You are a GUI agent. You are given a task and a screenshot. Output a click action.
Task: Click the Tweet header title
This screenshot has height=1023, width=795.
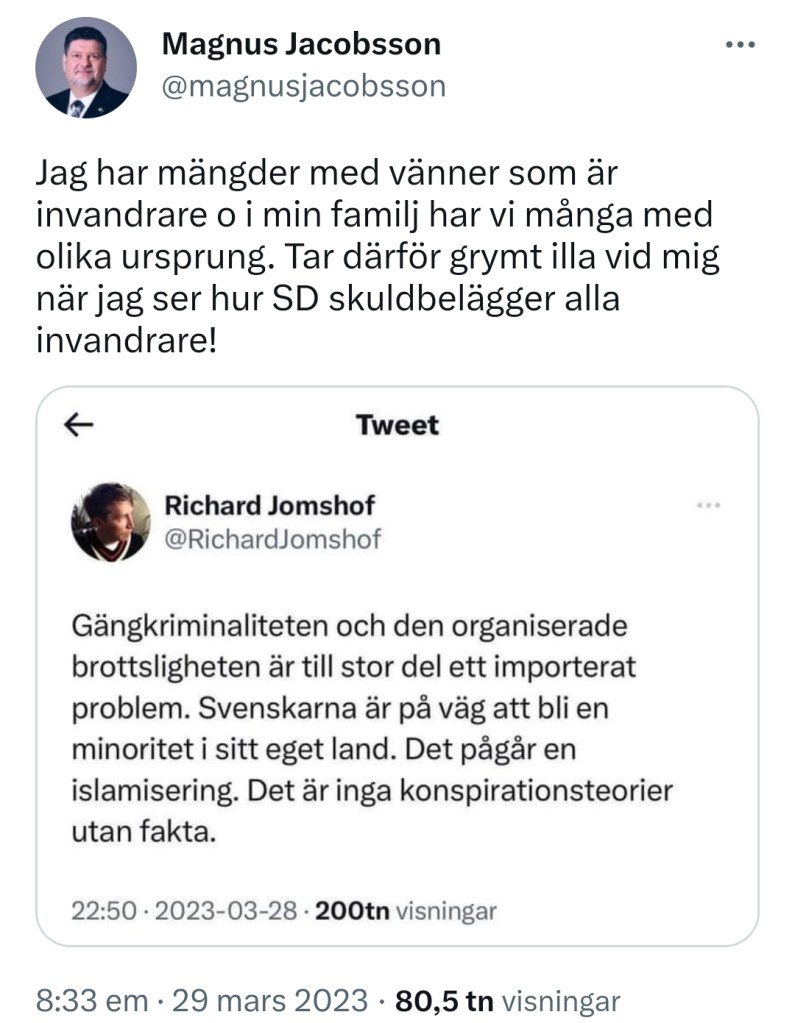point(397,425)
